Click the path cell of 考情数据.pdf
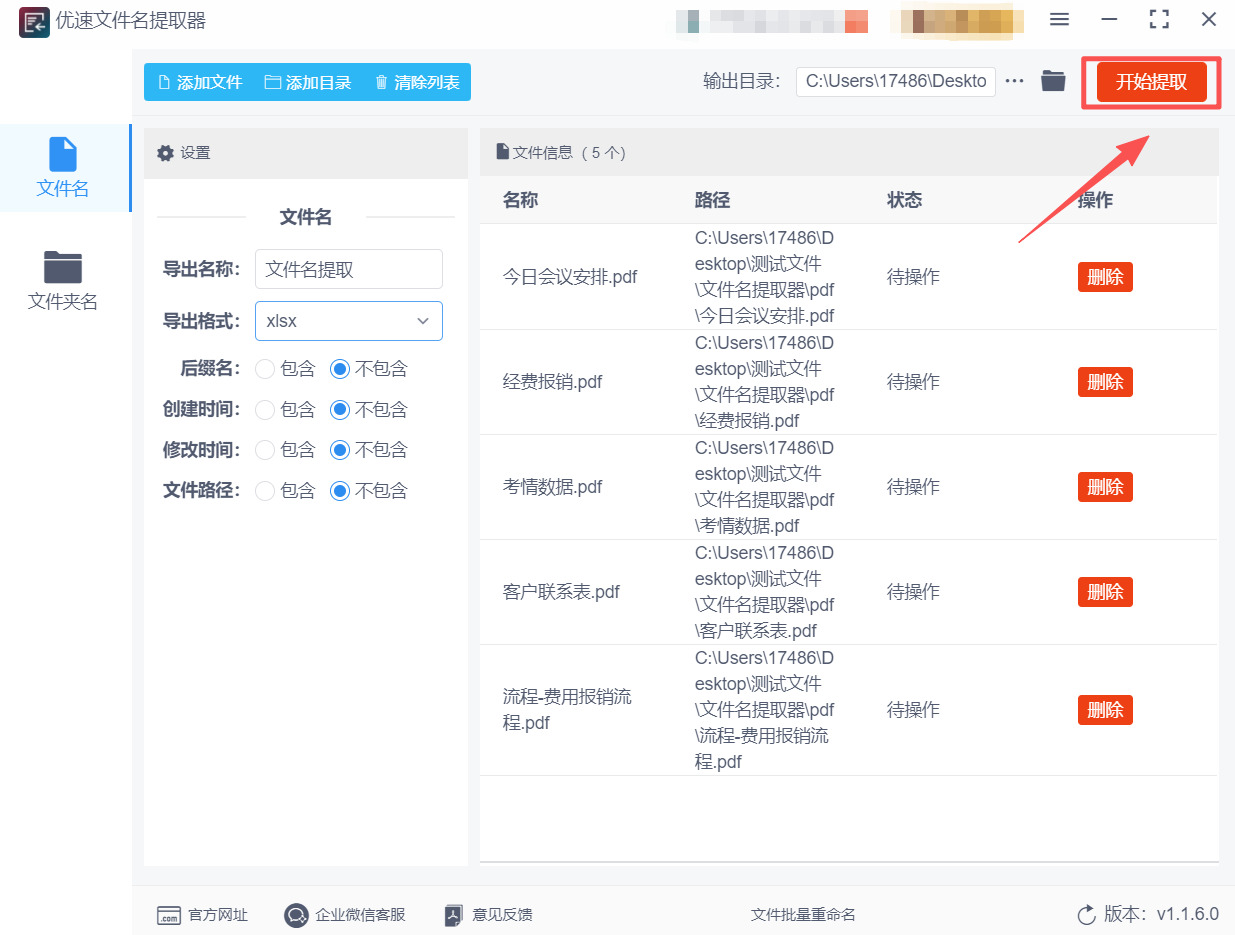Image resolution: width=1235 pixels, height=935 pixels. point(765,487)
